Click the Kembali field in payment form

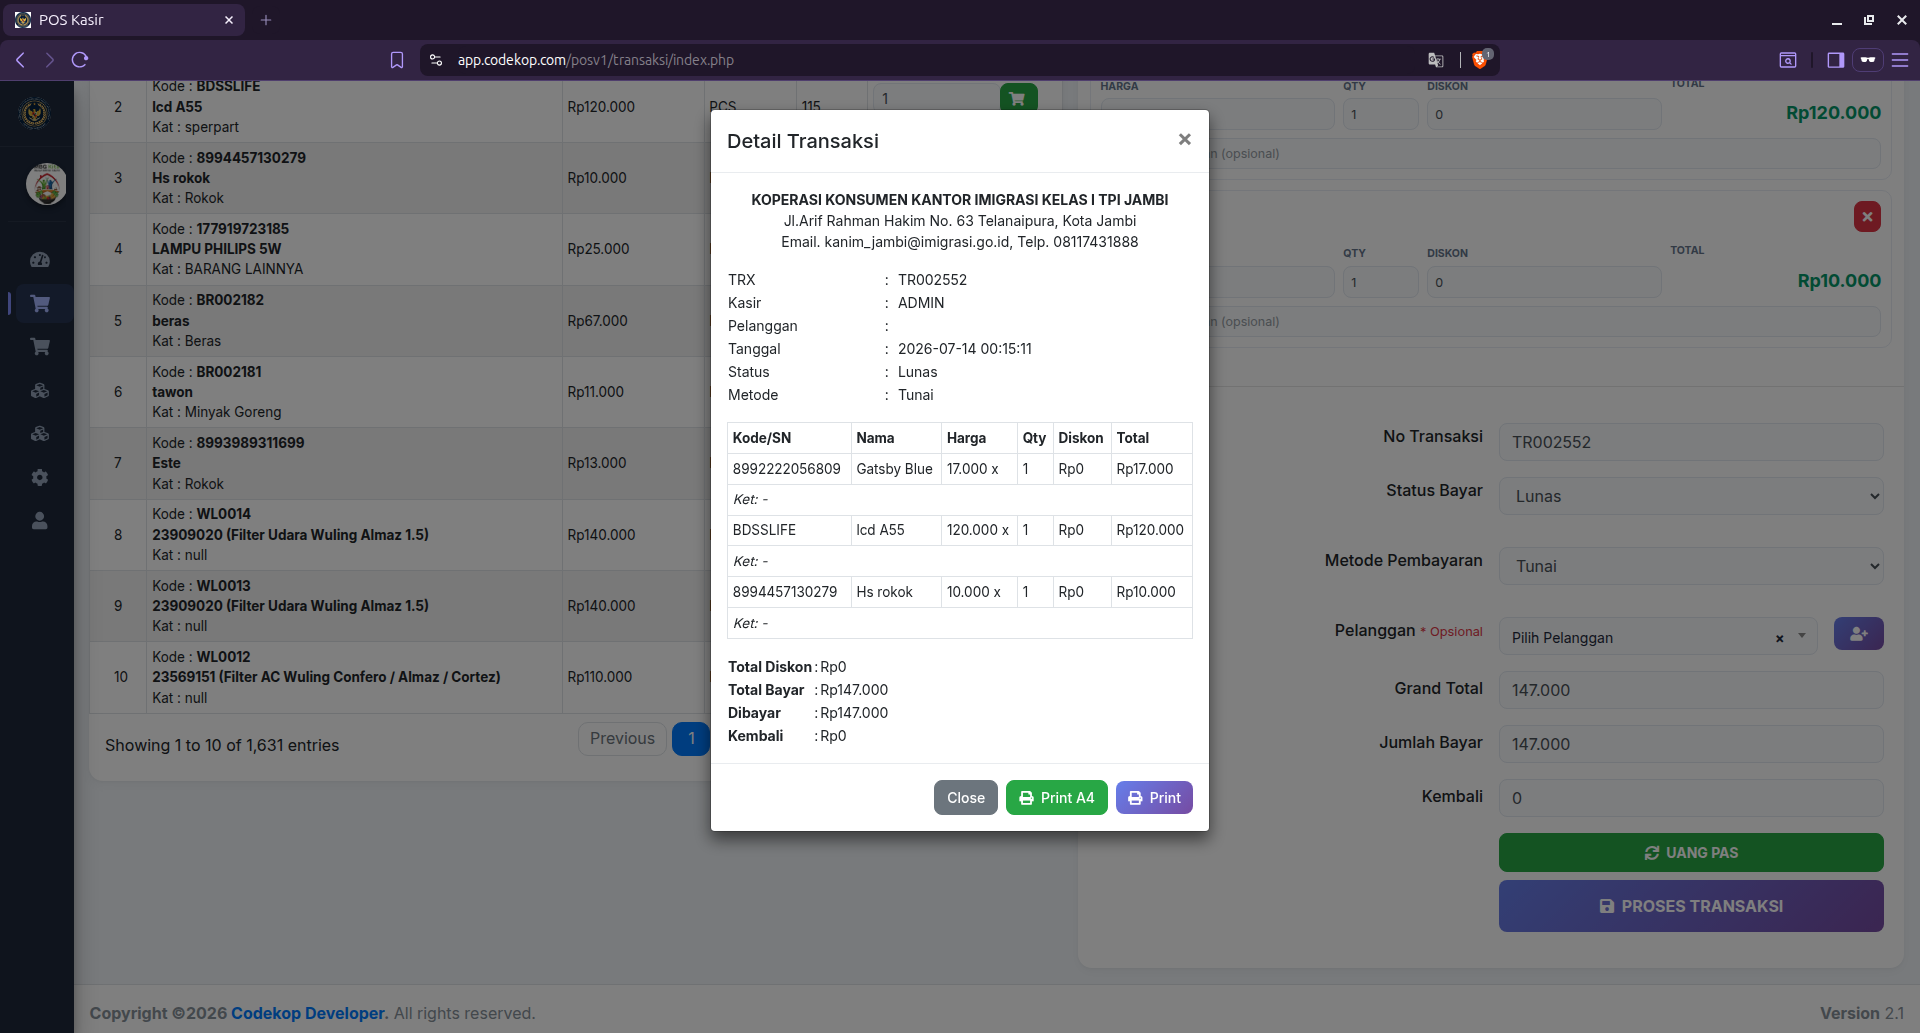pos(1691,798)
